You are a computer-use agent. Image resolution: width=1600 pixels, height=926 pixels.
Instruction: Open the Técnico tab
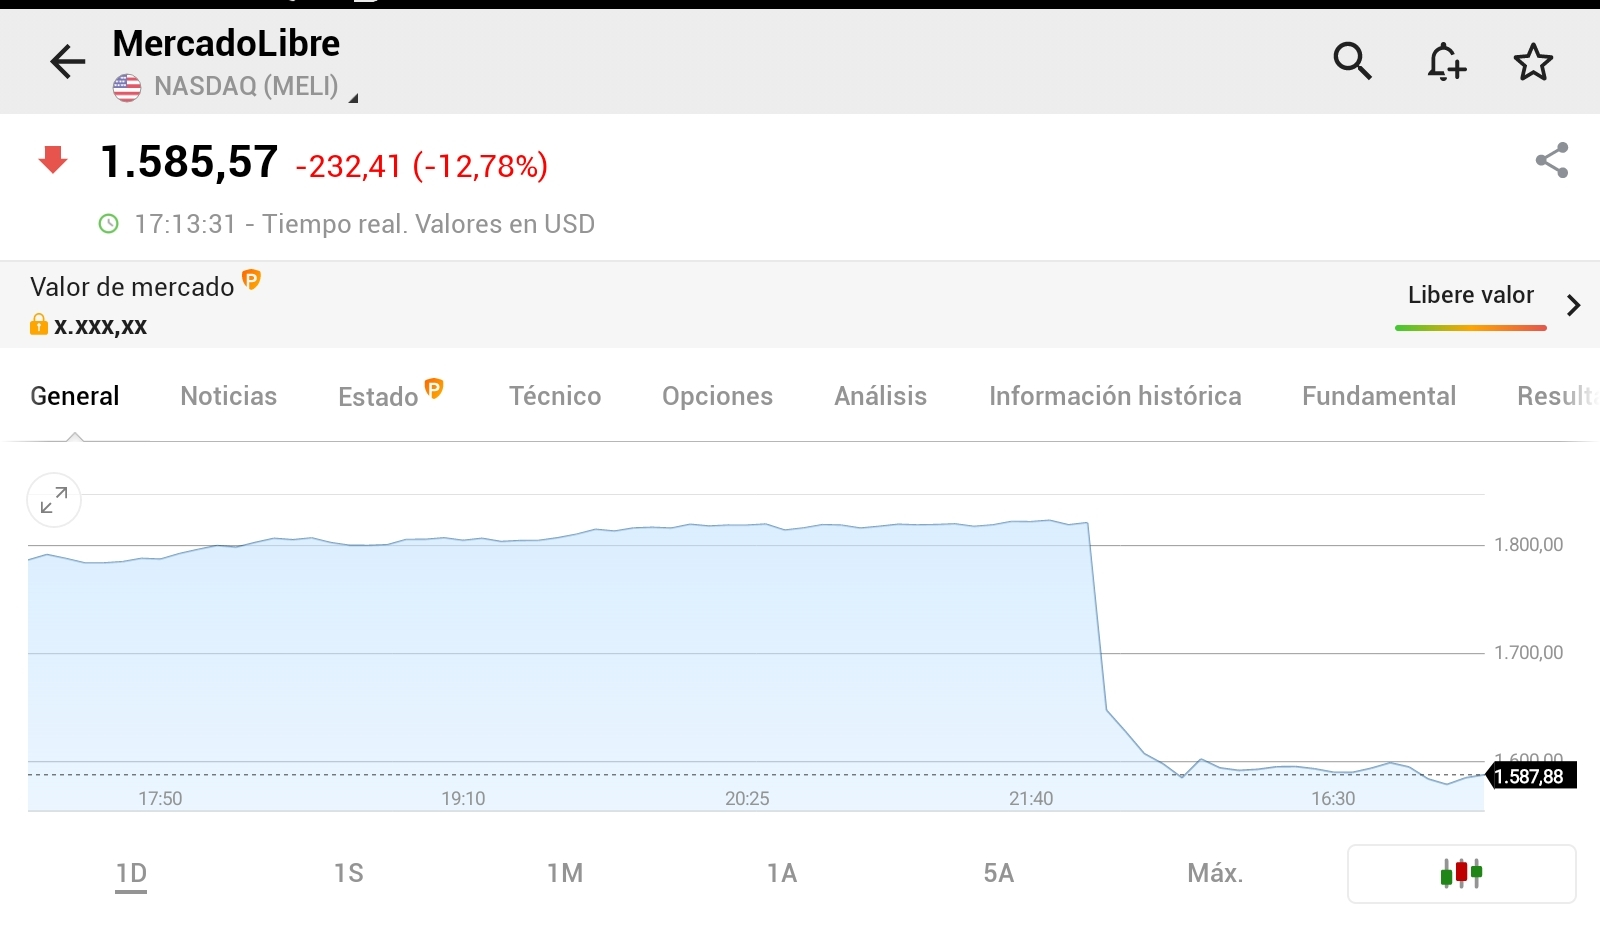click(555, 396)
